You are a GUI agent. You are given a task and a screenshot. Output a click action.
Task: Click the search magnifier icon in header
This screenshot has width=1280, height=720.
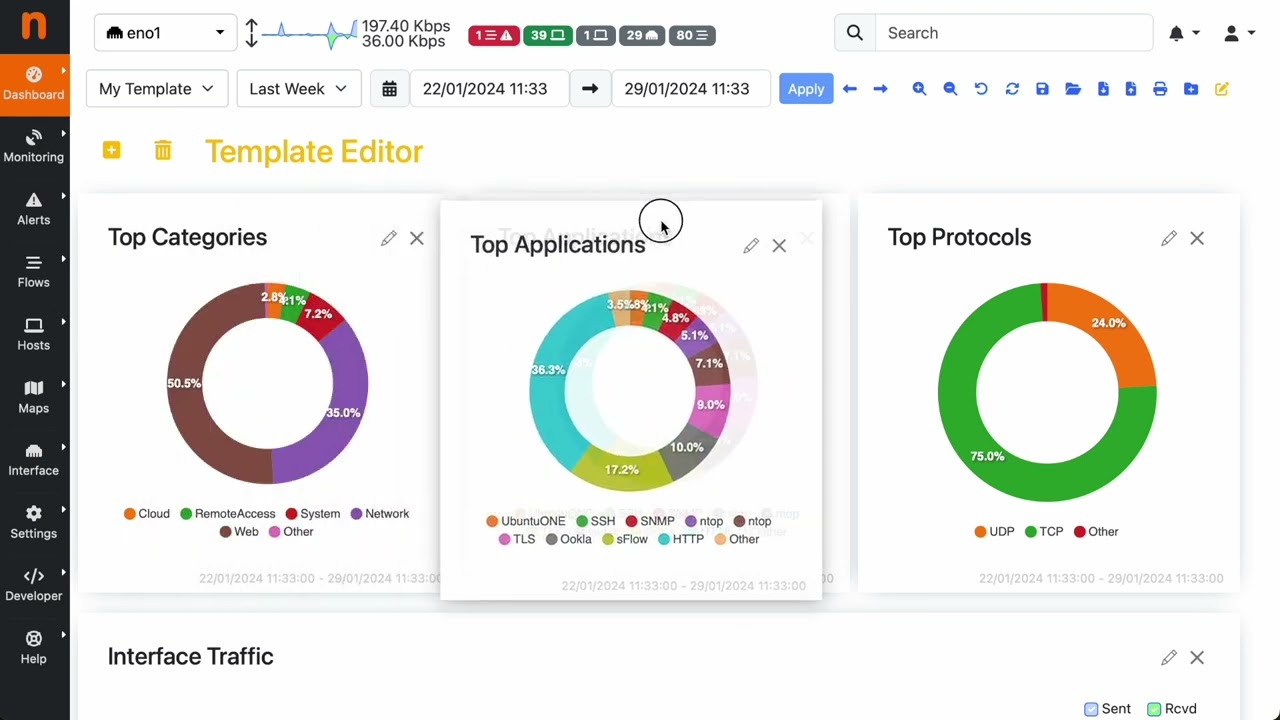point(855,33)
